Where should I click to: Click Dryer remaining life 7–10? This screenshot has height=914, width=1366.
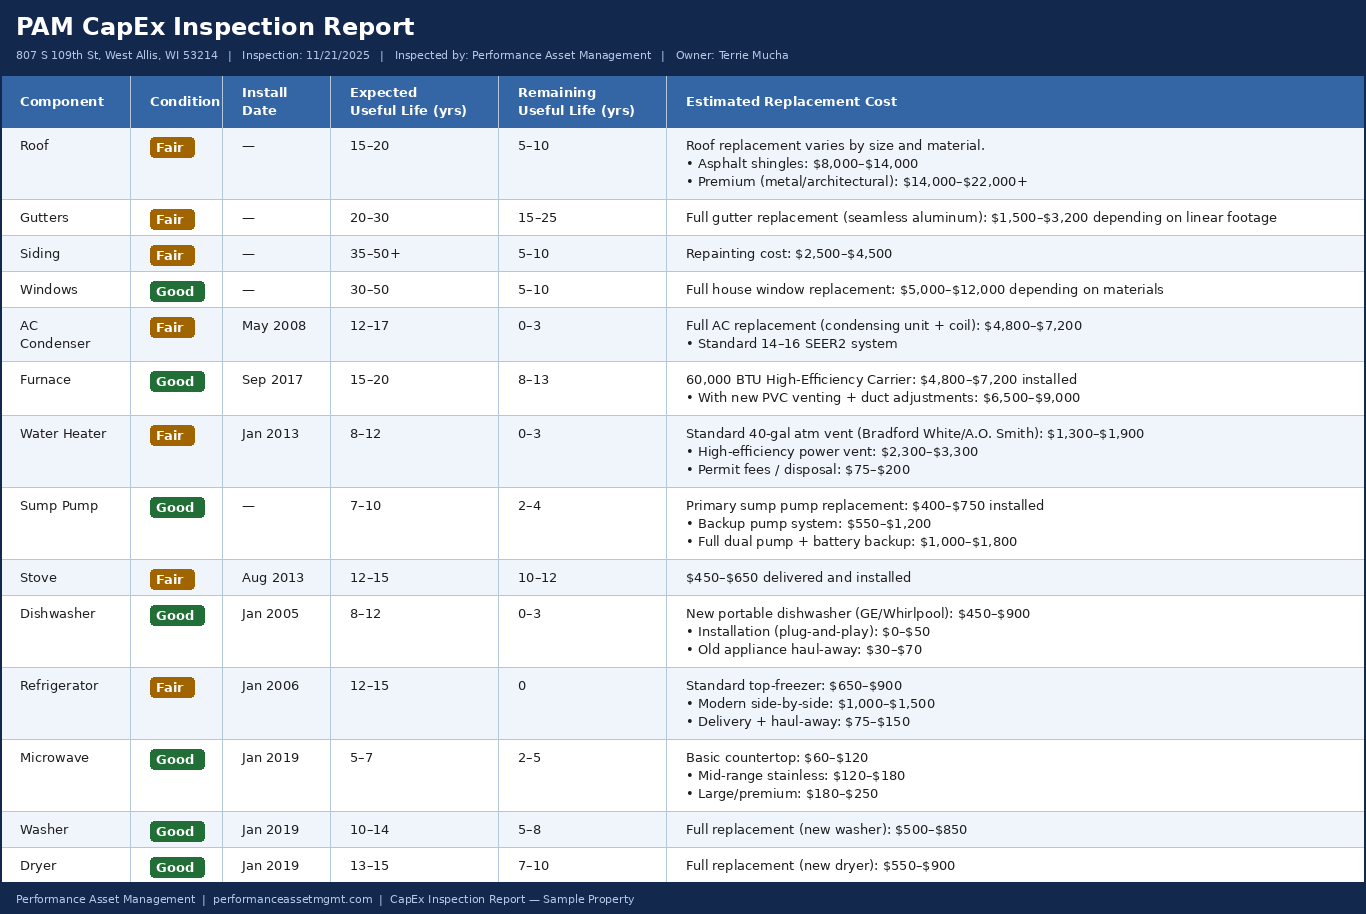533,866
